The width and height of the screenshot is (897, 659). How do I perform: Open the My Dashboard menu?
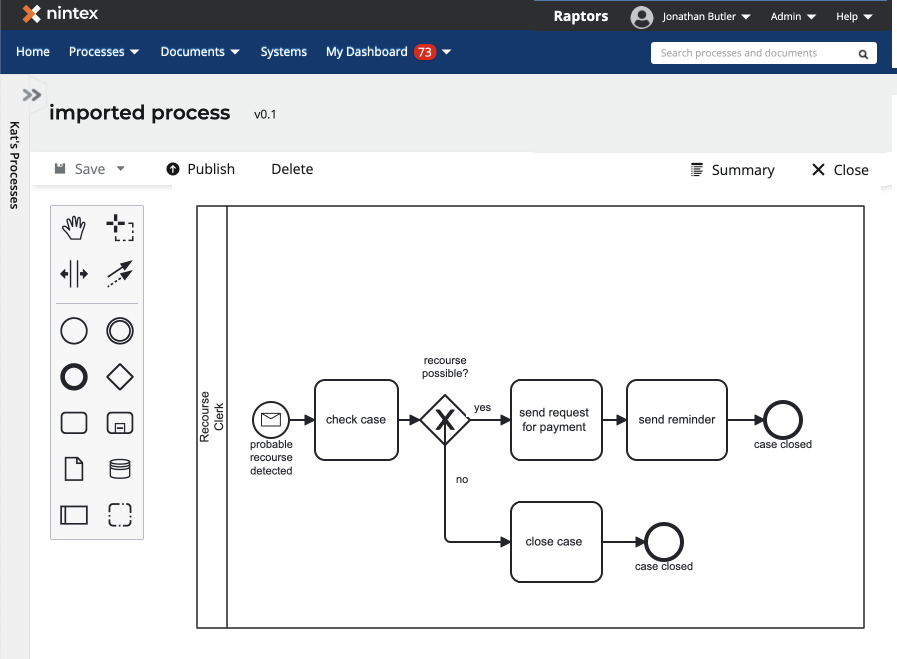[377, 51]
